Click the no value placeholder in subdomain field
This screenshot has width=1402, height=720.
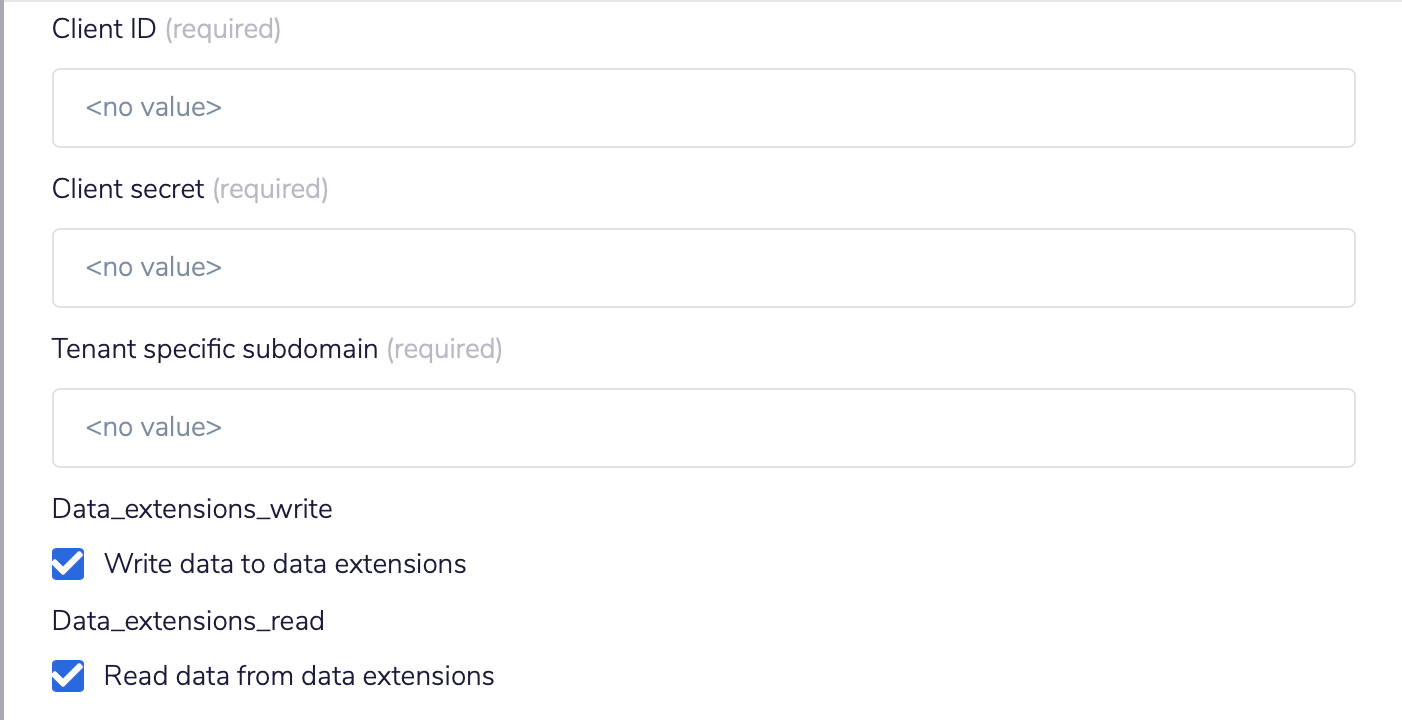(x=153, y=427)
